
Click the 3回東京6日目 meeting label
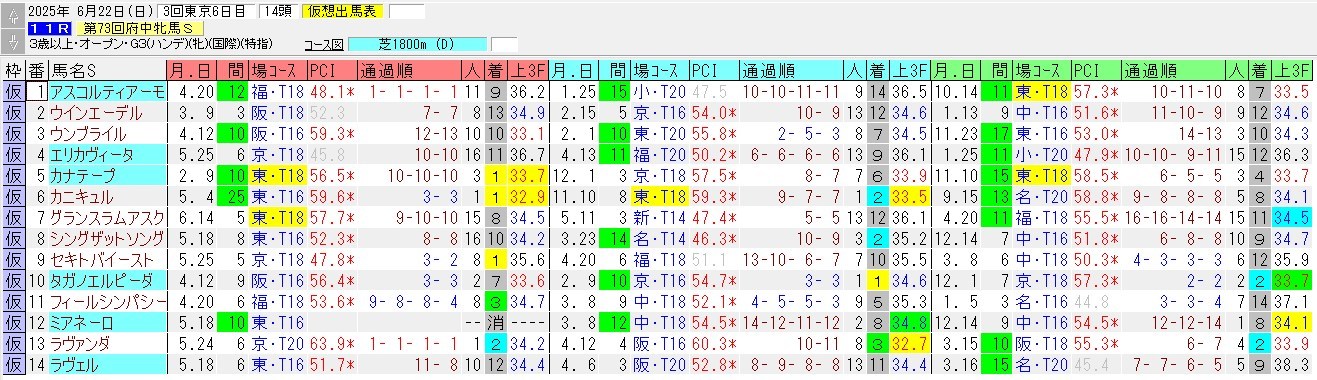click(207, 12)
